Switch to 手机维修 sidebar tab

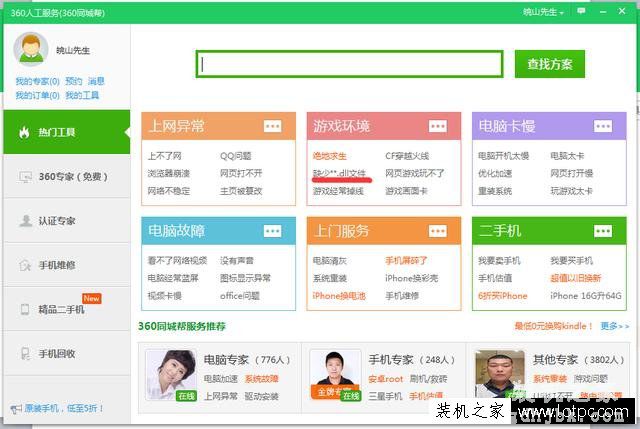67,265
